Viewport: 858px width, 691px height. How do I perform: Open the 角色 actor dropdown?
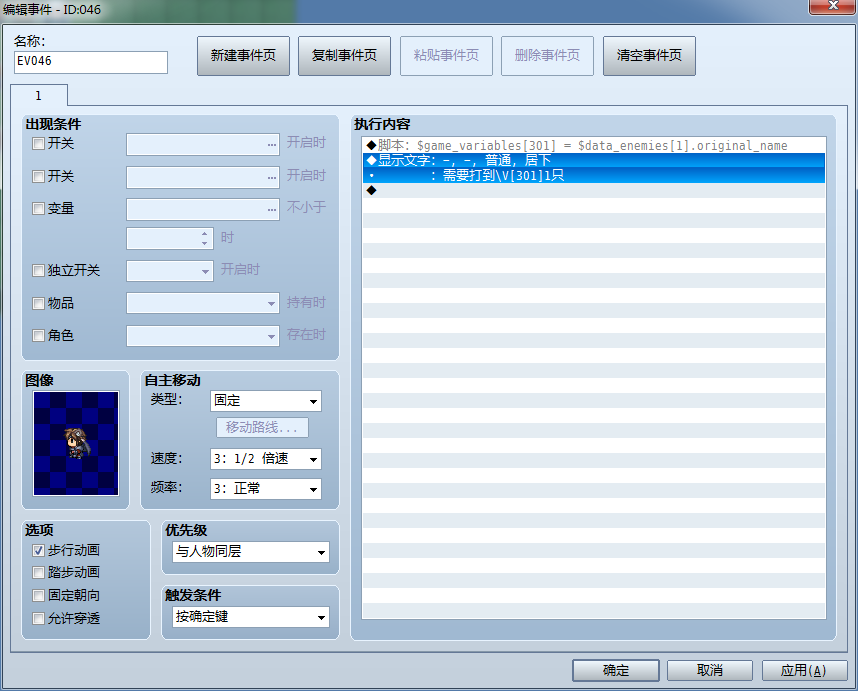[203, 336]
